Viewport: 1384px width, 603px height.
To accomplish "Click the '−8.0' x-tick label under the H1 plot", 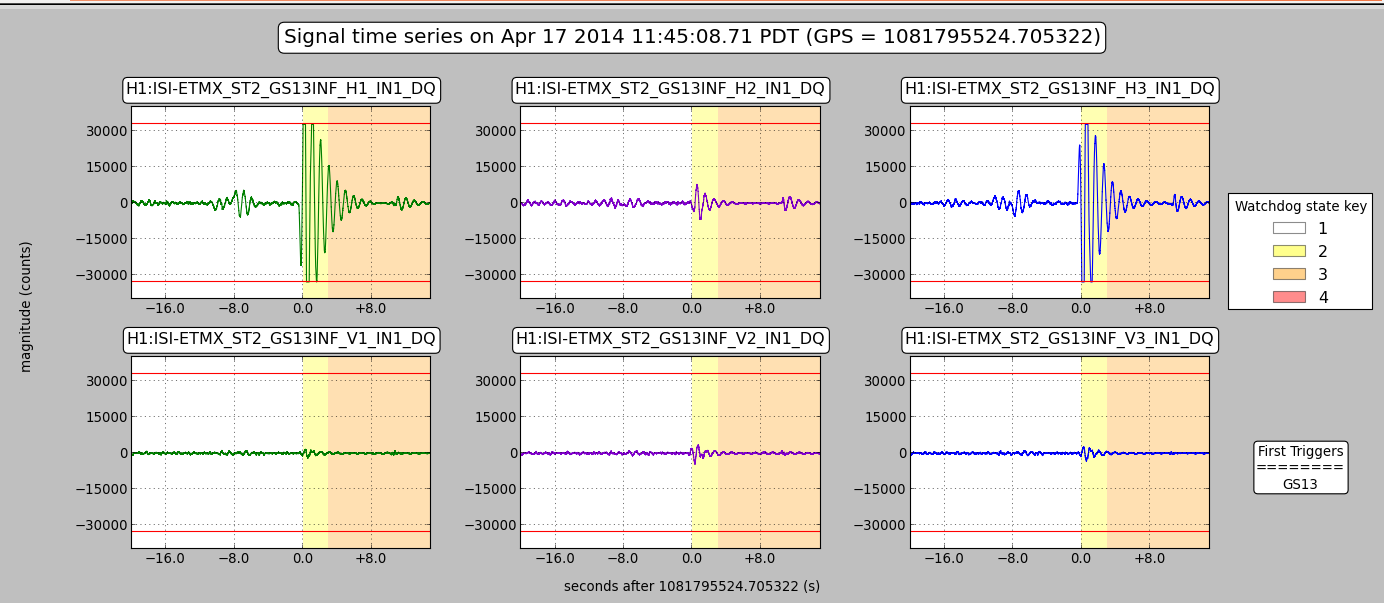I will click(x=233, y=309).
